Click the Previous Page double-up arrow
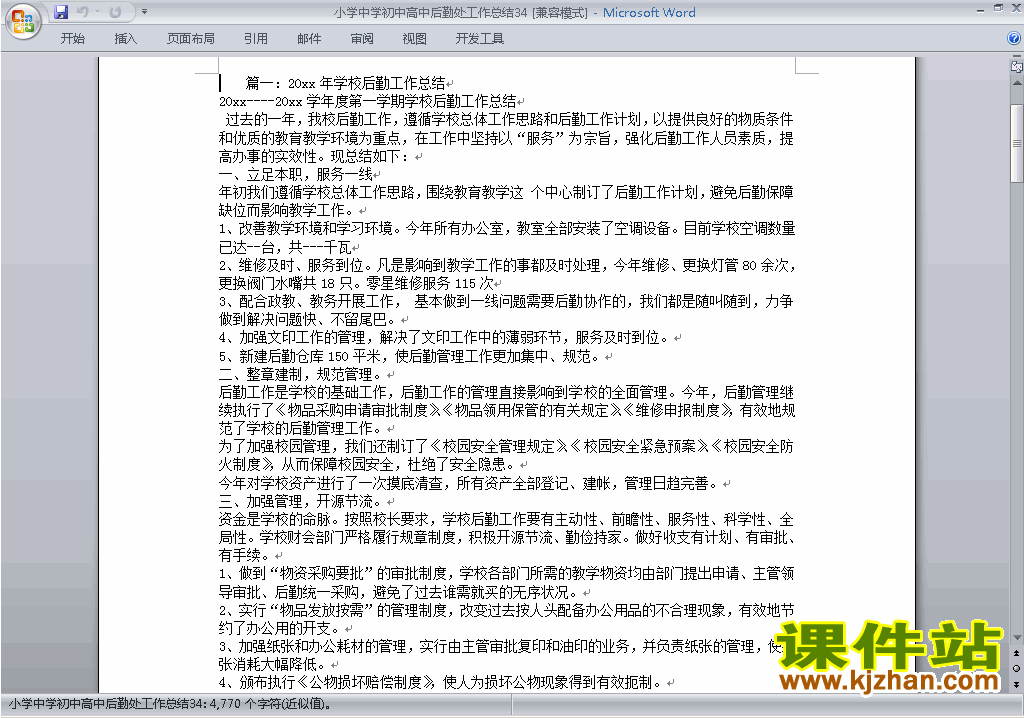 point(1017,653)
